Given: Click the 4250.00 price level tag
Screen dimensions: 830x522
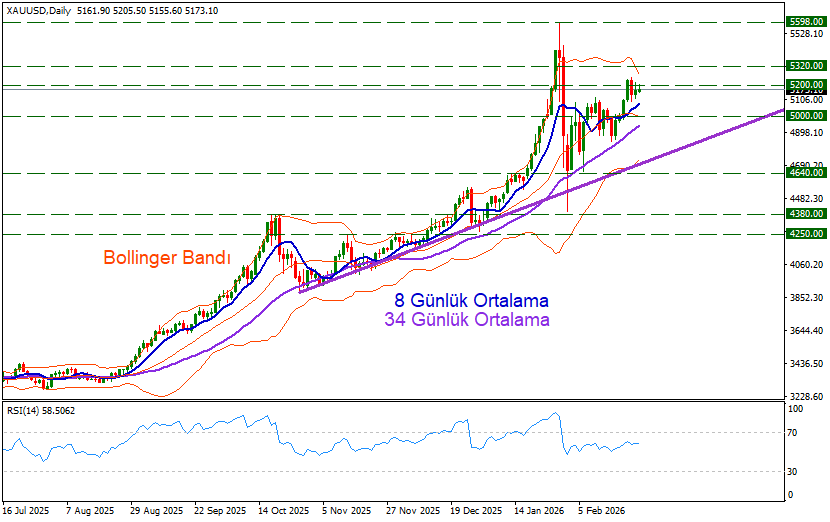Looking at the screenshot, I should [805, 234].
